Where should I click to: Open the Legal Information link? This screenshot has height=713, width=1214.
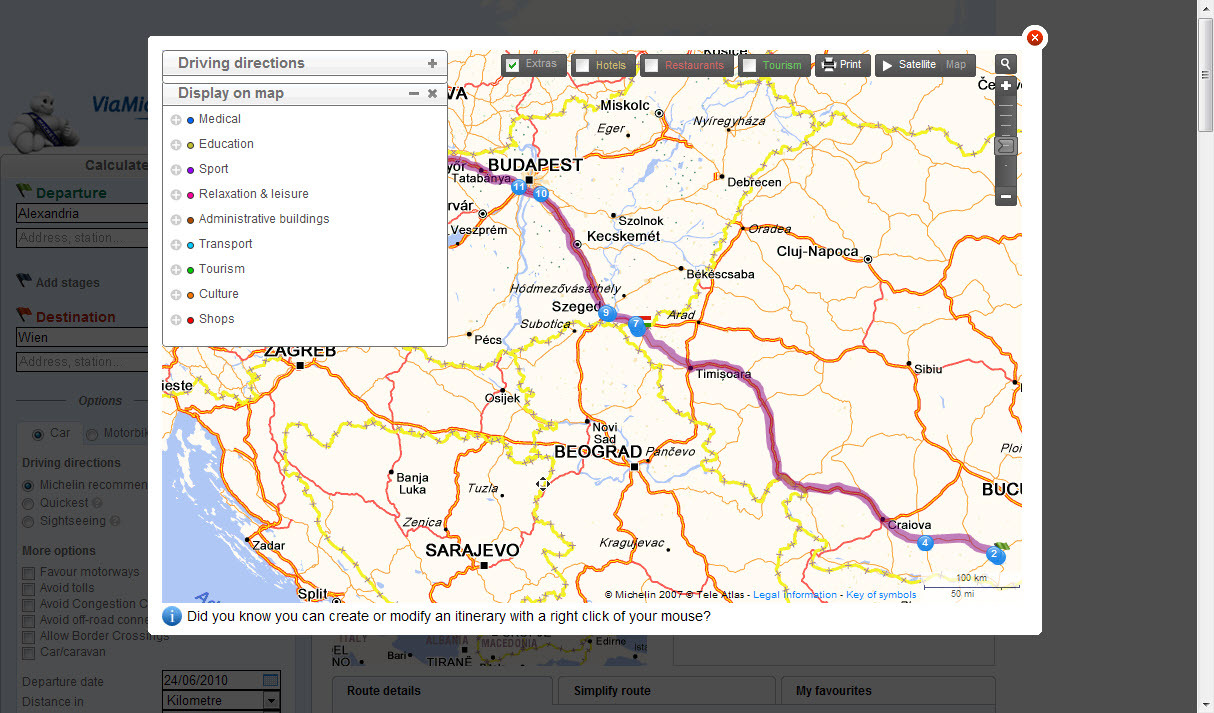[x=795, y=595]
